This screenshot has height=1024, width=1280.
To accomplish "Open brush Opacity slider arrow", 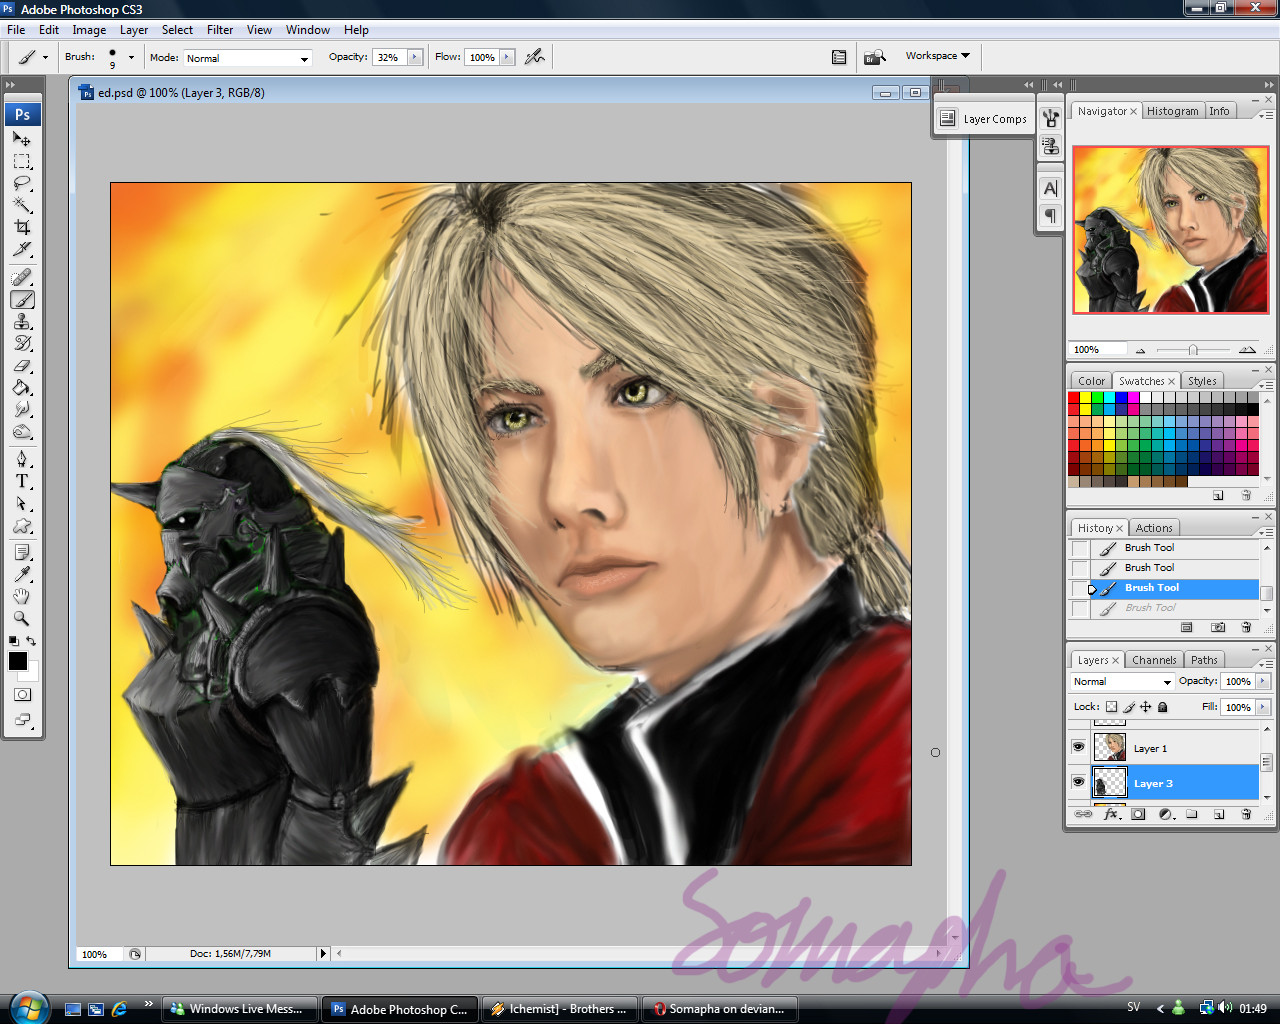I will [415, 57].
